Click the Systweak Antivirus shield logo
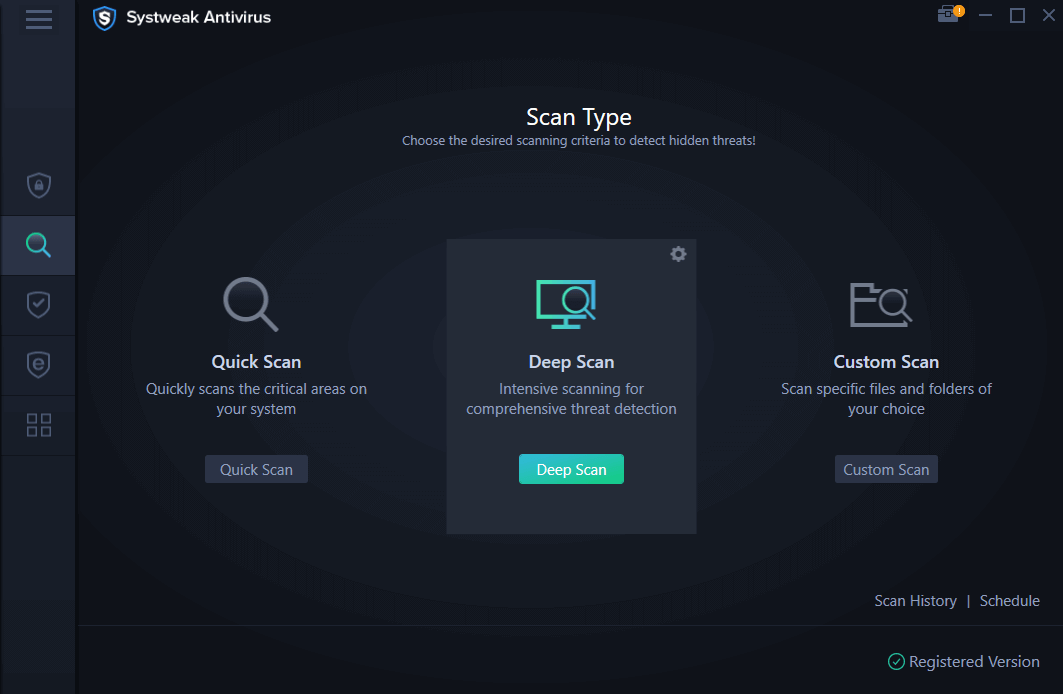Screen dimensions: 1063x694 [104, 17]
